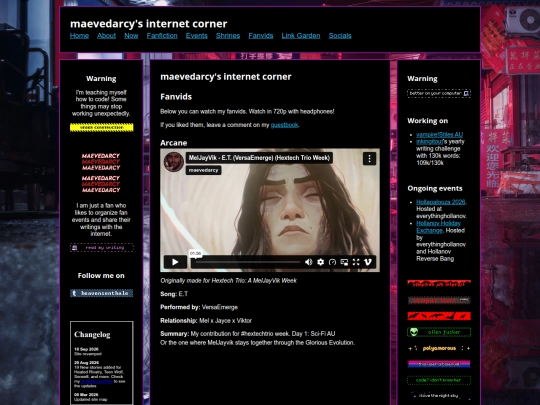The width and height of the screenshot is (540, 405).
Task: Follow the guestbook link
Action: click(x=284, y=125)
